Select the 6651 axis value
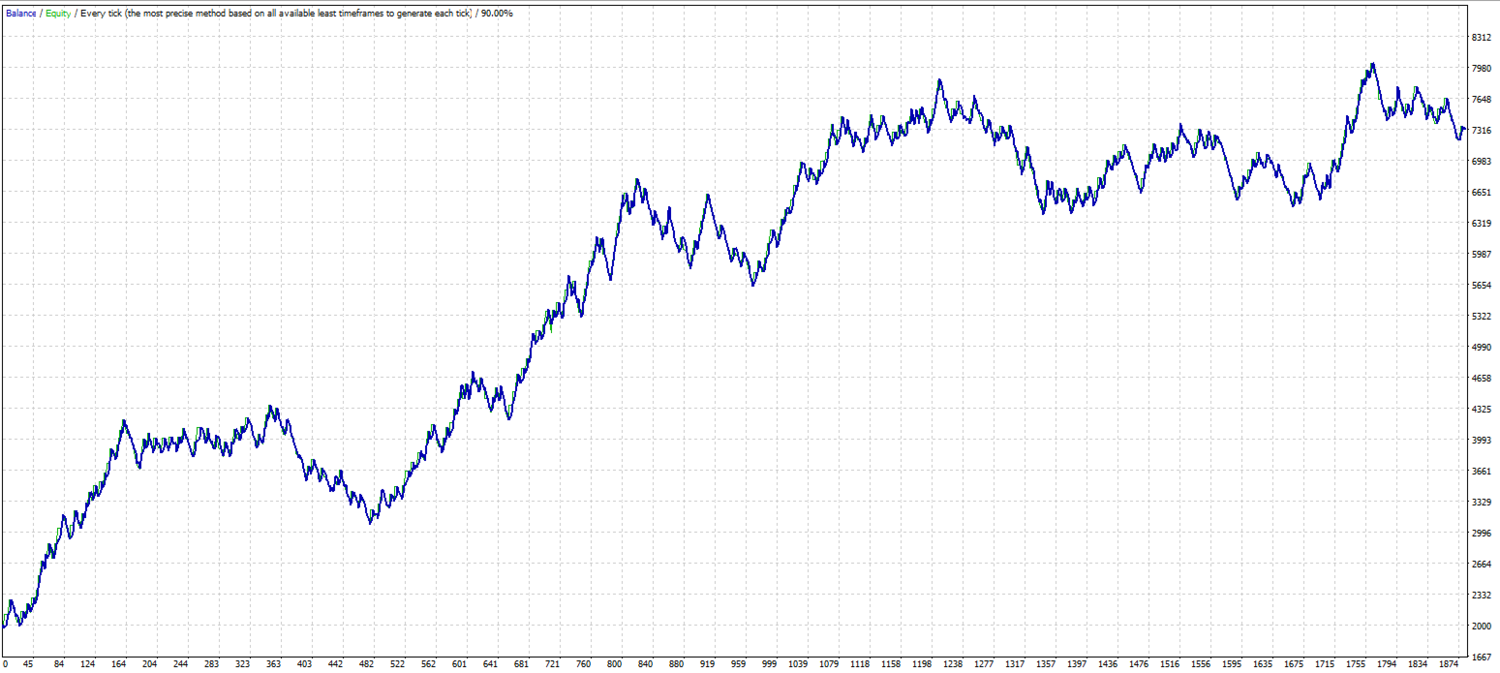 [1483, 193]
